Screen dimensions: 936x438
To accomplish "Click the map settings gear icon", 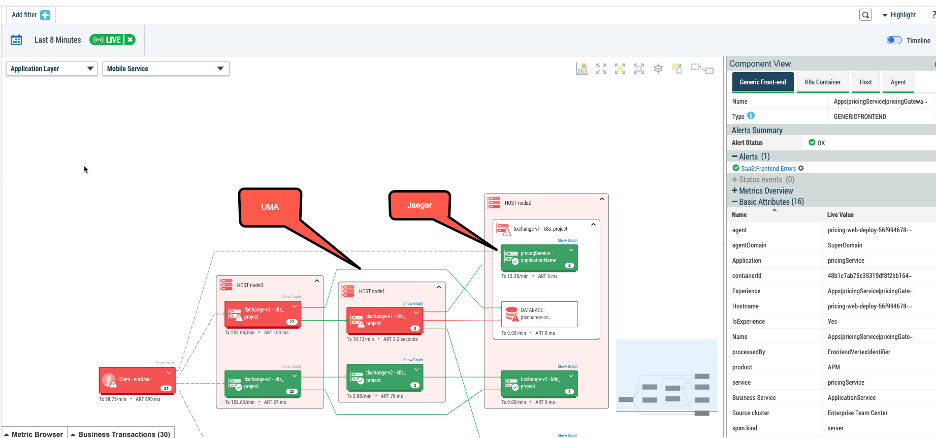I will pos(658,69).
